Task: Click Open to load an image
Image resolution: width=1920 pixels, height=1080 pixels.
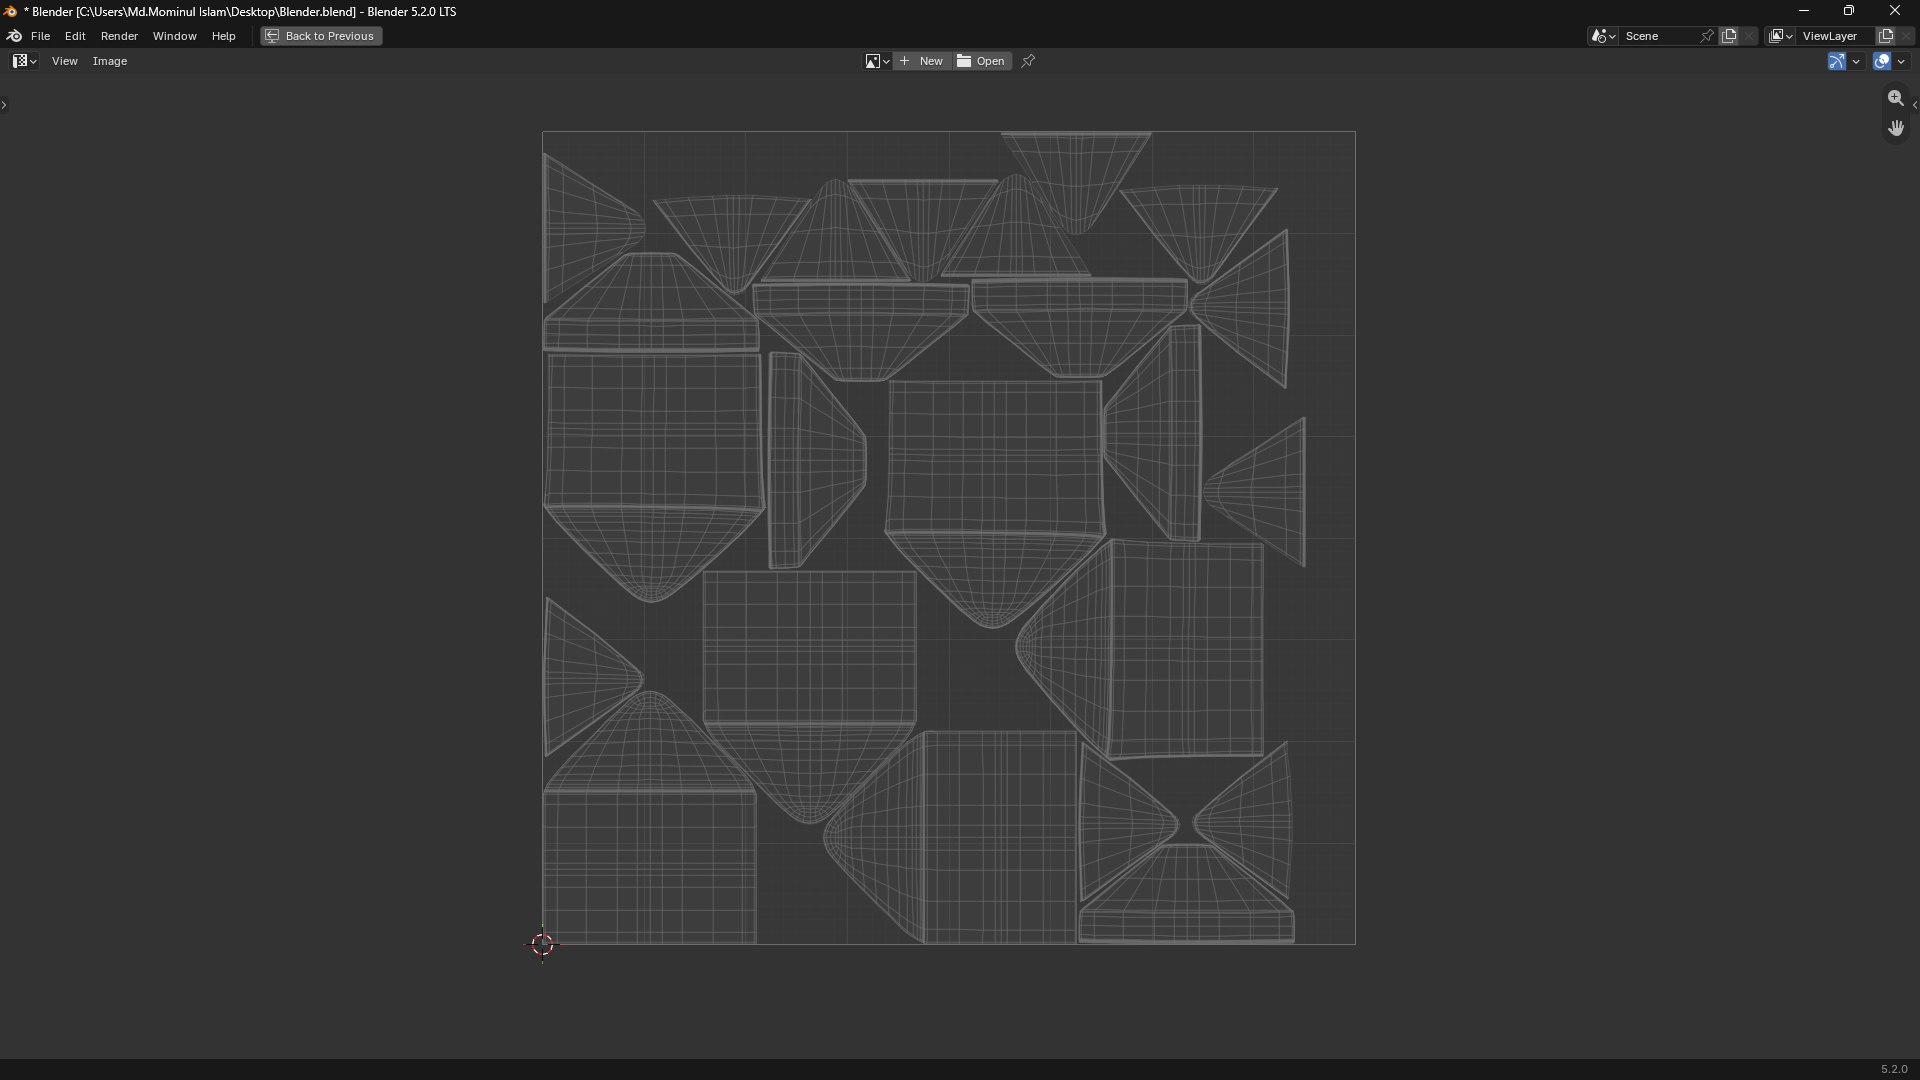Action: tap(981, 61)
